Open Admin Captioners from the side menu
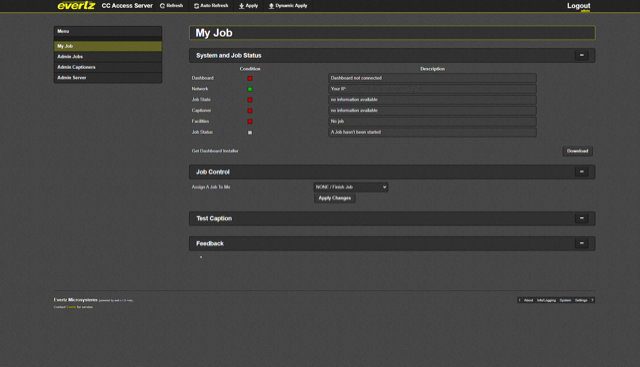Screen dimensions: 640x367 click(108, 67)
